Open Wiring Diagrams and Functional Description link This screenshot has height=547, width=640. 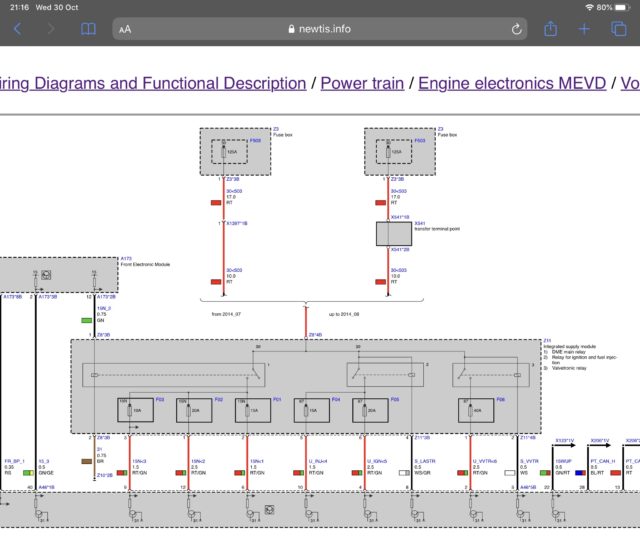(x=153, y=84)
